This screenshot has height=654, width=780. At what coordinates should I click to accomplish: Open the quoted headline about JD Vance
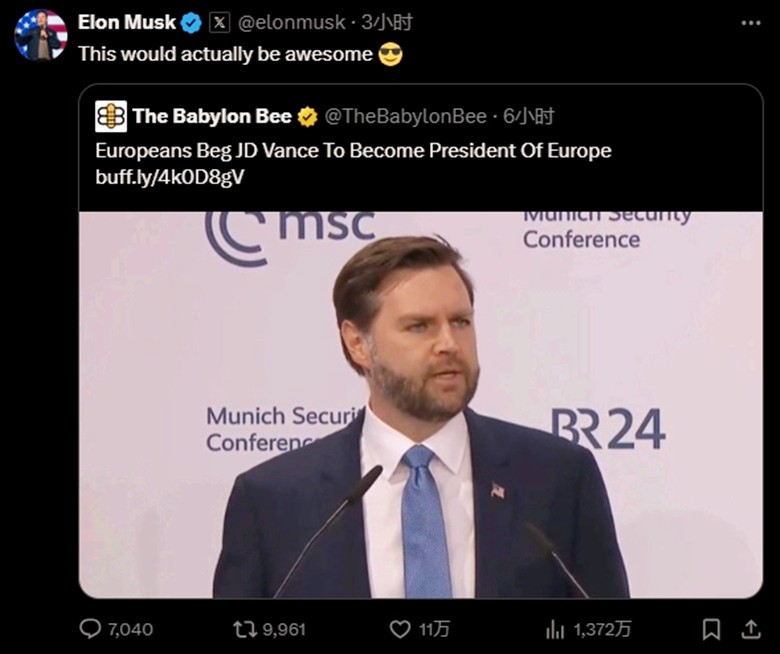click(x=353, y=151)
